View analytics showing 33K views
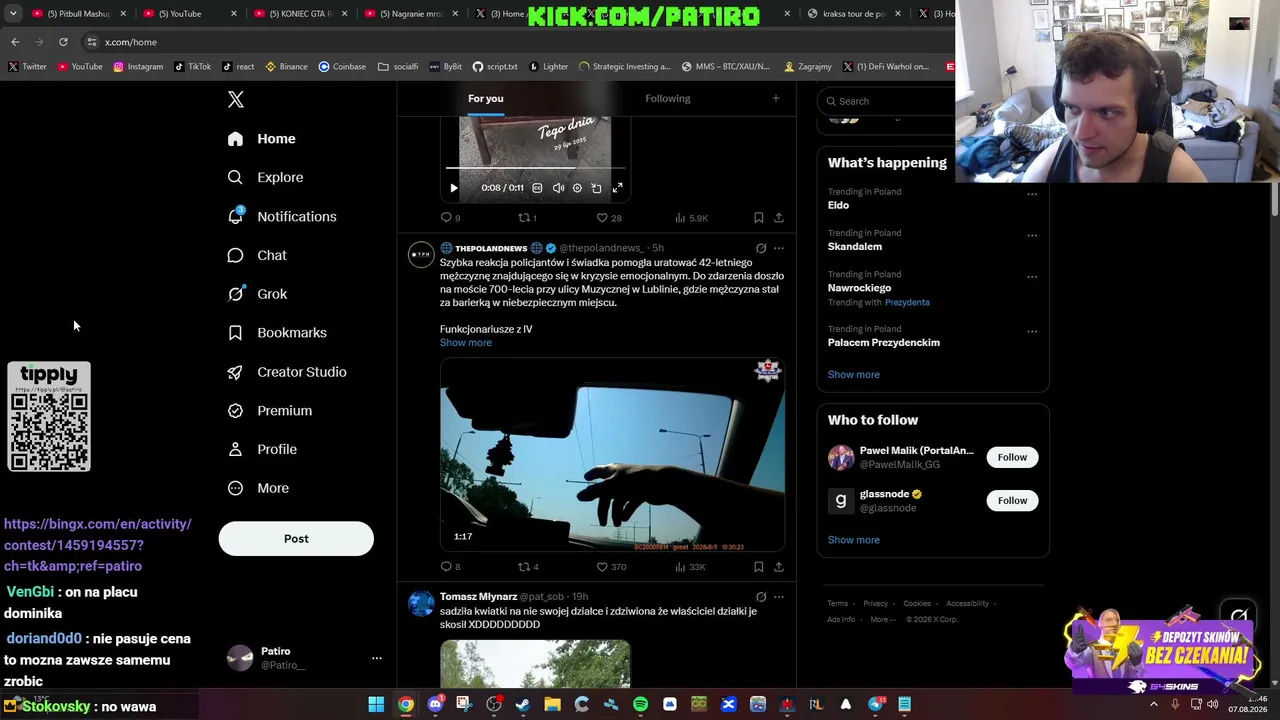1280x720 pixels. [690, 567]
